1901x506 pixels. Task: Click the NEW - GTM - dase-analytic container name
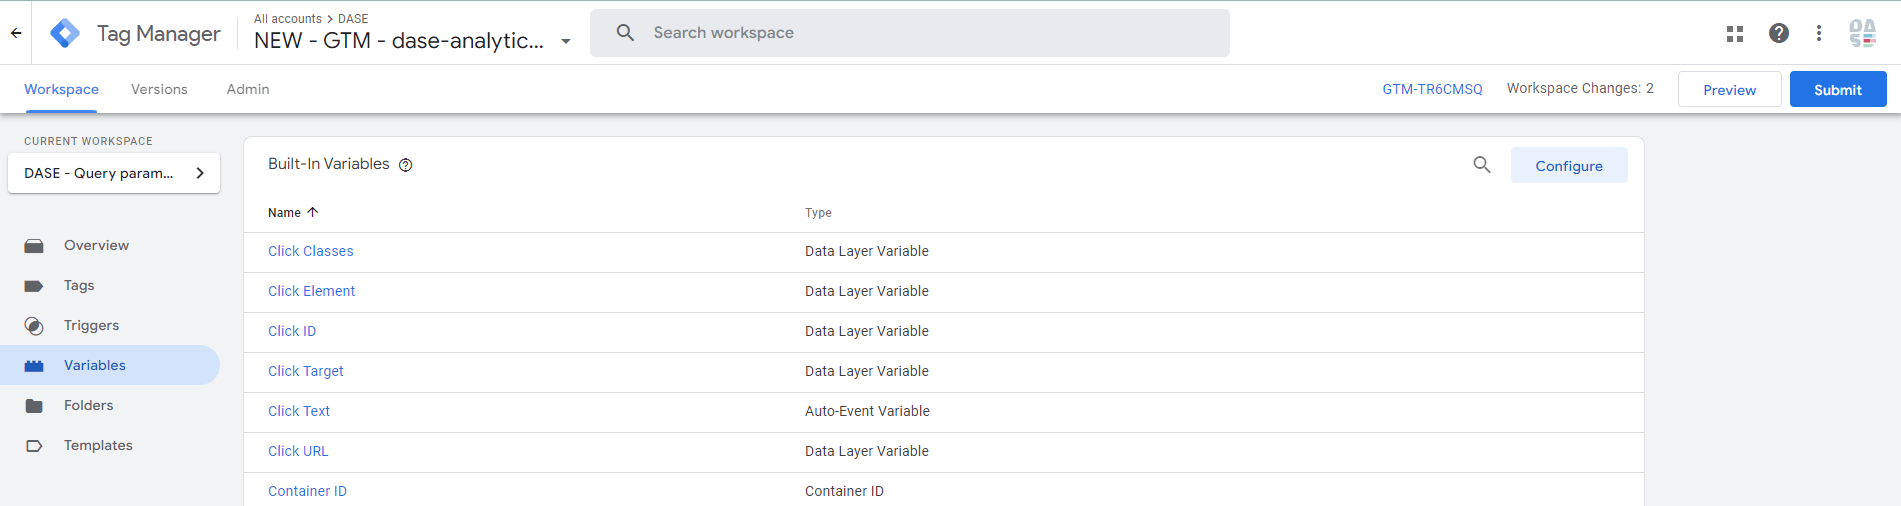click(x=399, y=41)
